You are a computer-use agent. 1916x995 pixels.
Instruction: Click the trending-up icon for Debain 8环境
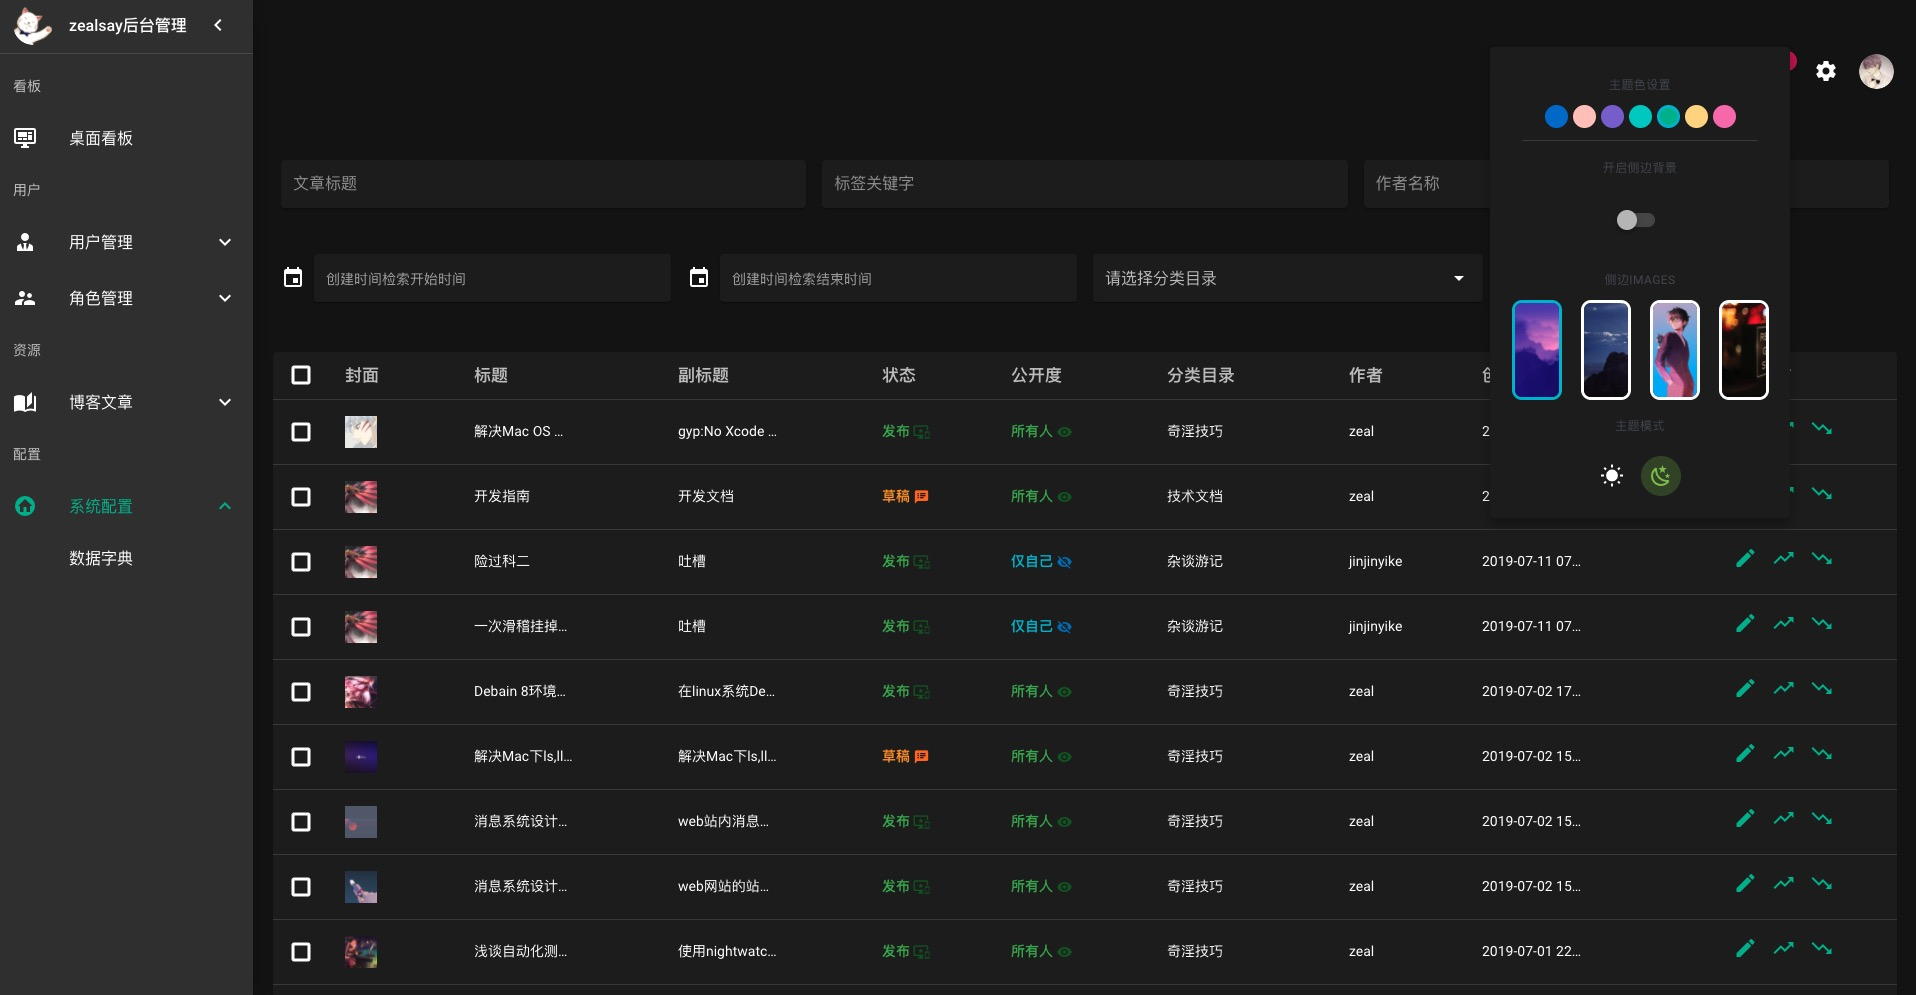point(1784,688)
